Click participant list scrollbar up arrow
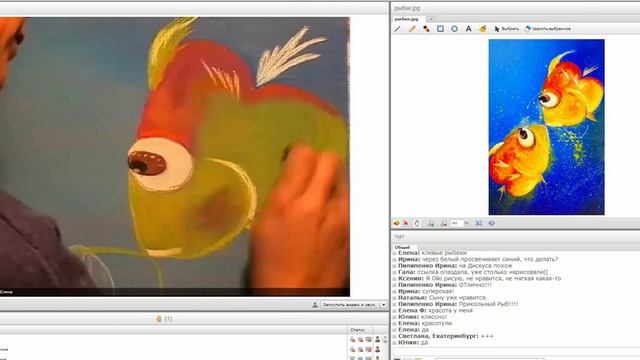The width and height of the screenshot is (640, 360). (385, 338)
